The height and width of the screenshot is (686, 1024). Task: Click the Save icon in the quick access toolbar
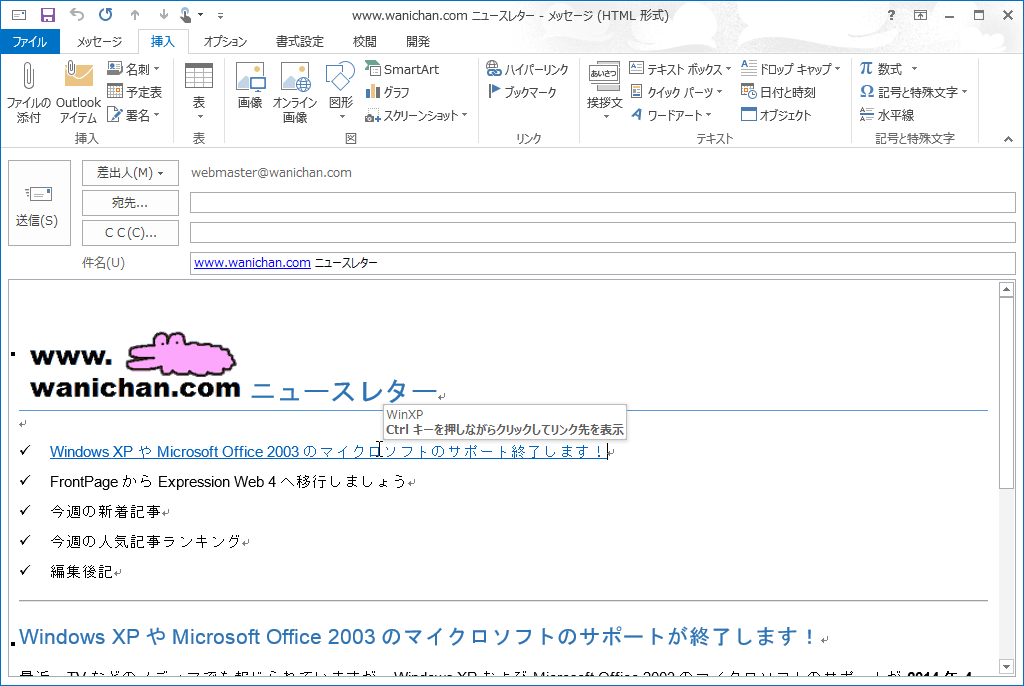pos(48,15)
